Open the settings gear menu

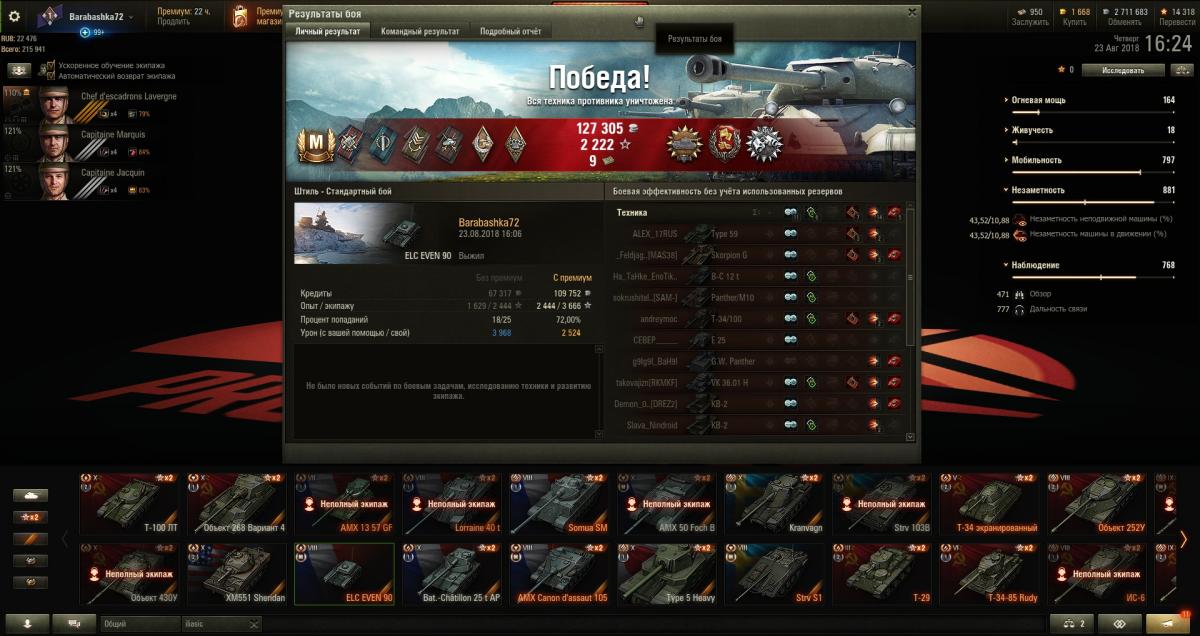coord(14,16)
